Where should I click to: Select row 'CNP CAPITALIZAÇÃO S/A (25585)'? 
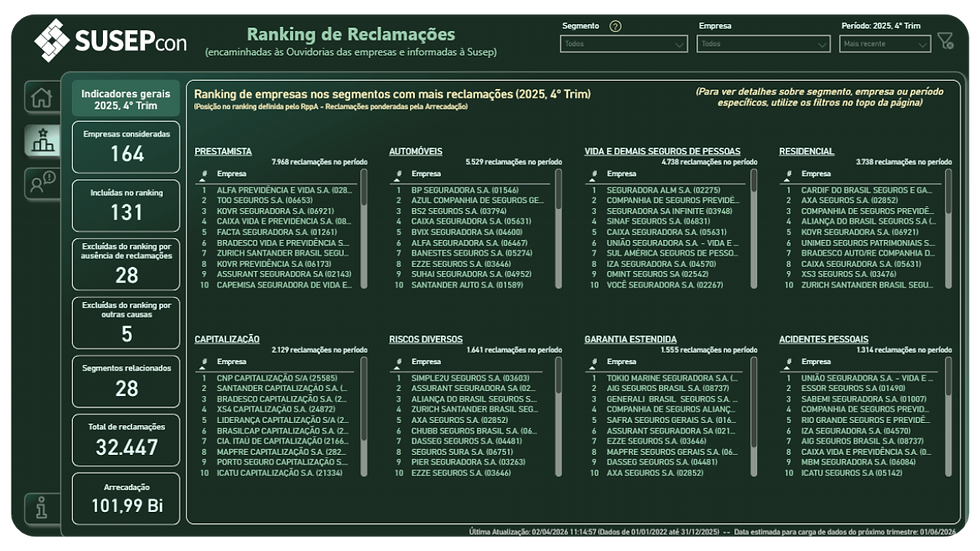point(277,378)
